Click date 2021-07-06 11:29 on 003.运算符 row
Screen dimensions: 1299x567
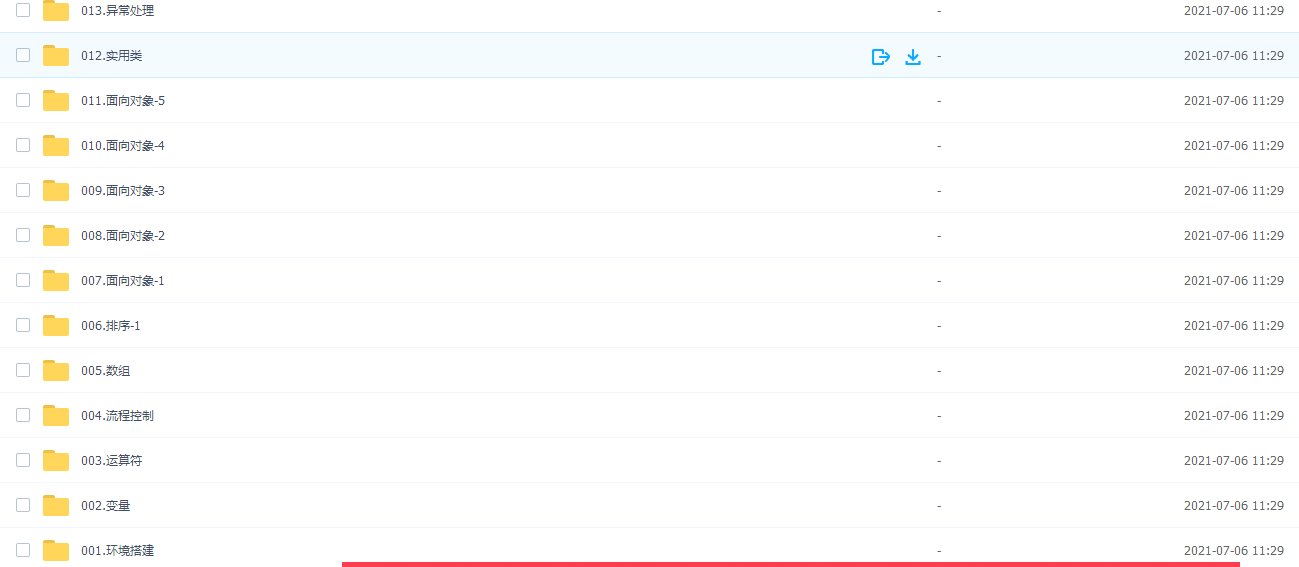coord(1234,461)
